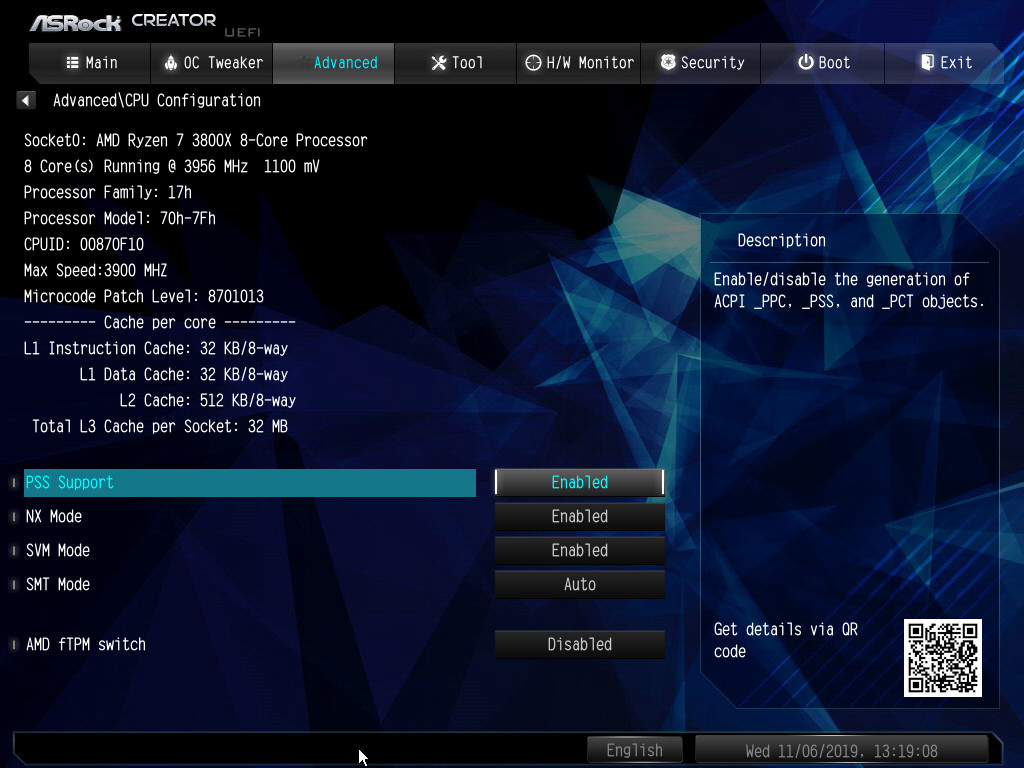Click the Tool wrench icon
This screenshot has width=1024, height=768.
tap(438, 63)
